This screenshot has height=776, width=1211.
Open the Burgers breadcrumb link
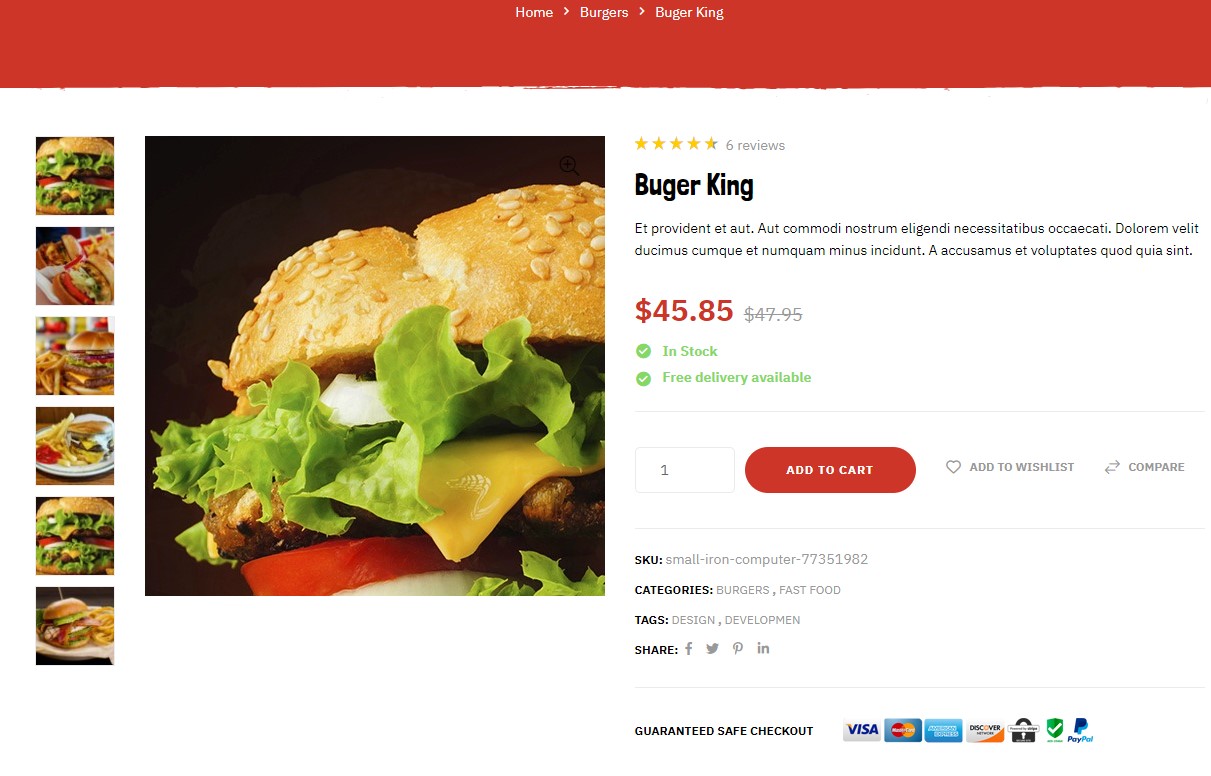(x=604, y=12)
